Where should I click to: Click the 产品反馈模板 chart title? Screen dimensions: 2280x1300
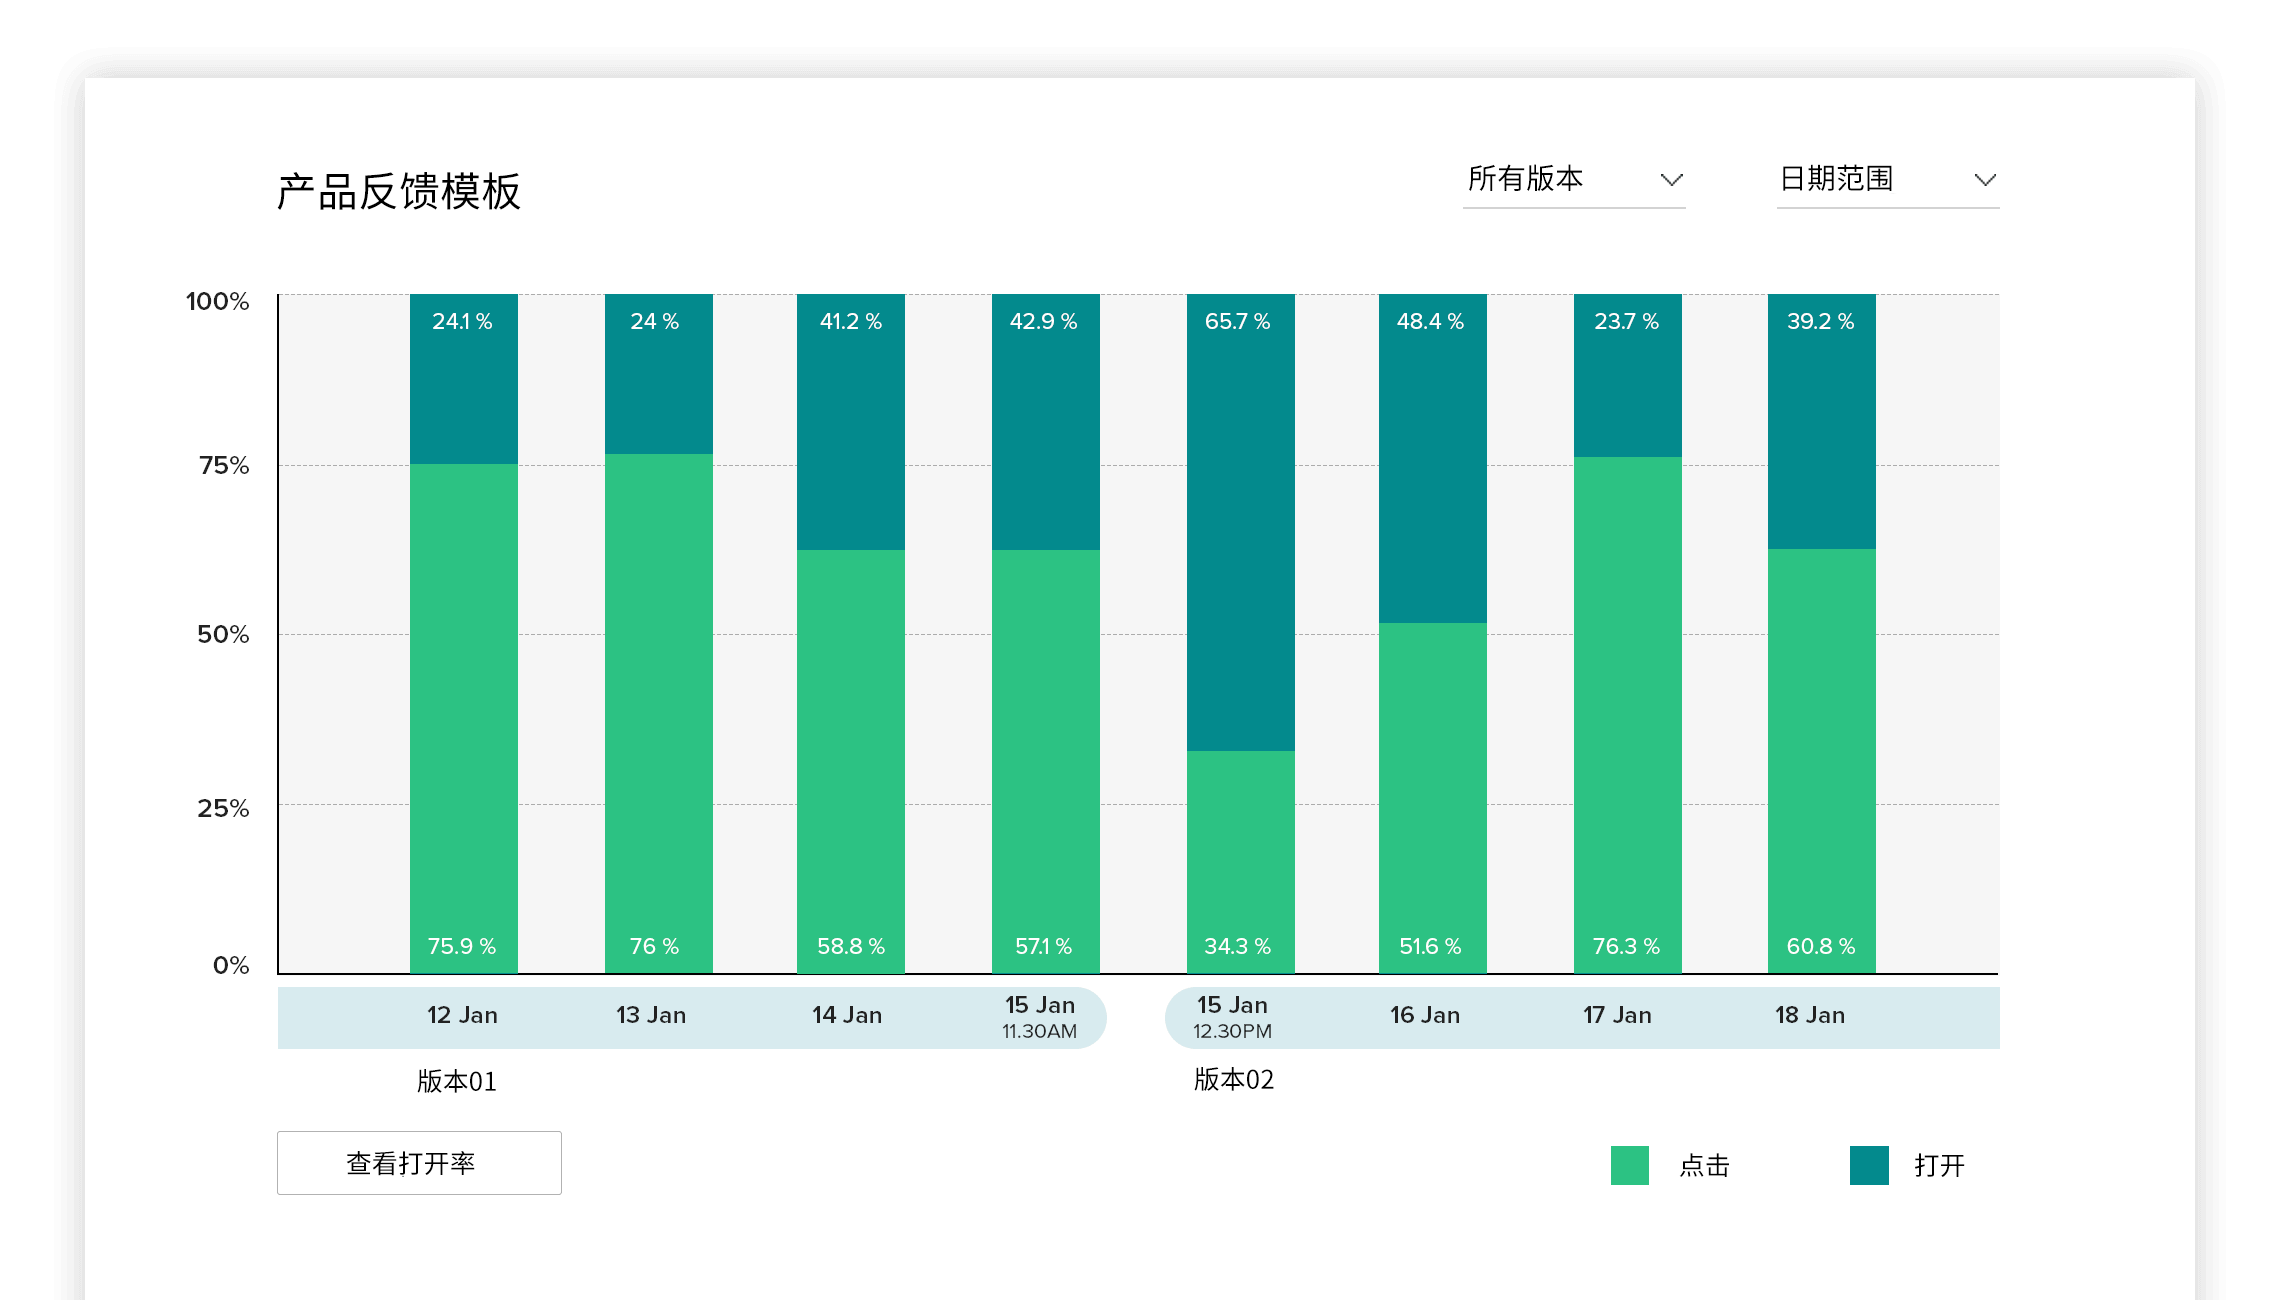pyautogui.click(x=398, y=192)
